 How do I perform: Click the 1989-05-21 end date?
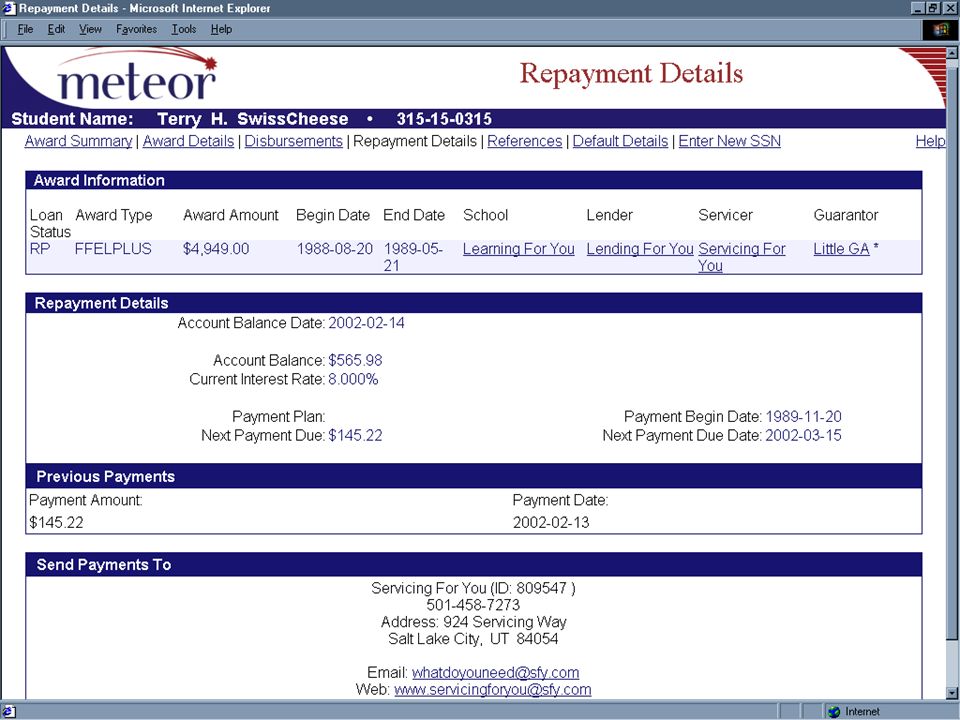413,257
